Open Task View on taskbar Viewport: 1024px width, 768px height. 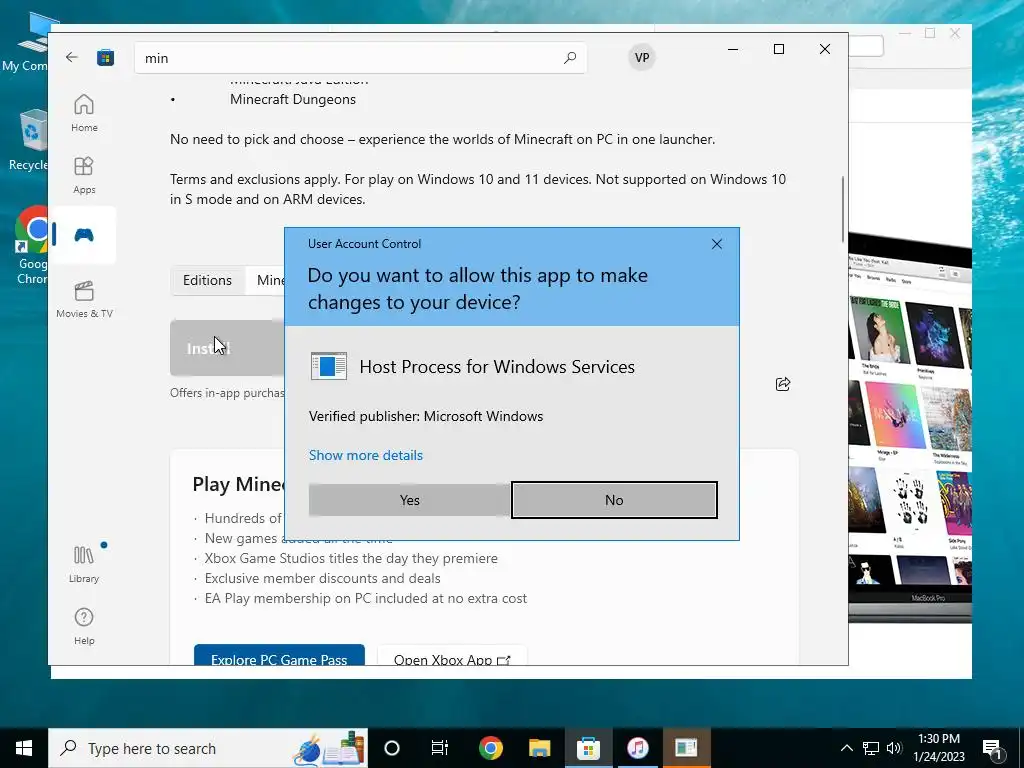pyautogui.click(x=440, y=748)
